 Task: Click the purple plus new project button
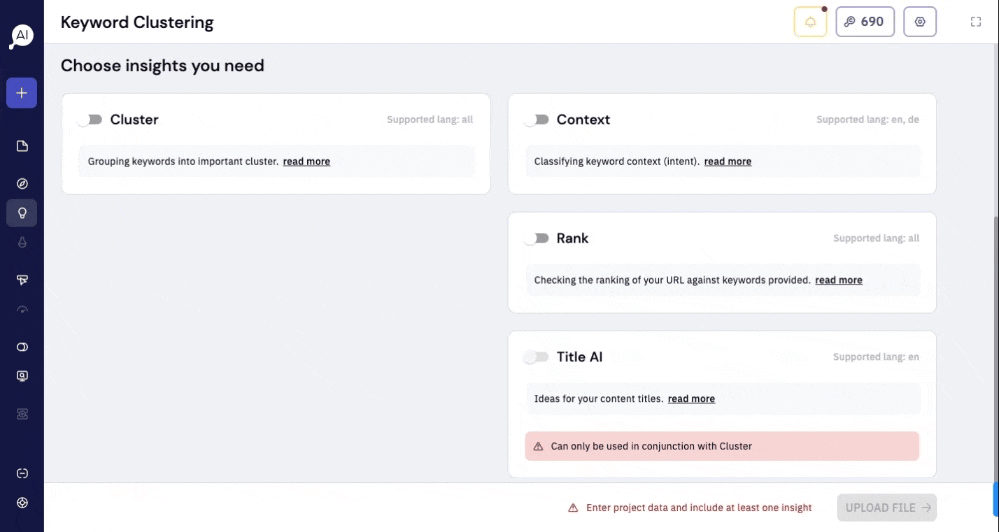[x=22, y=93]
